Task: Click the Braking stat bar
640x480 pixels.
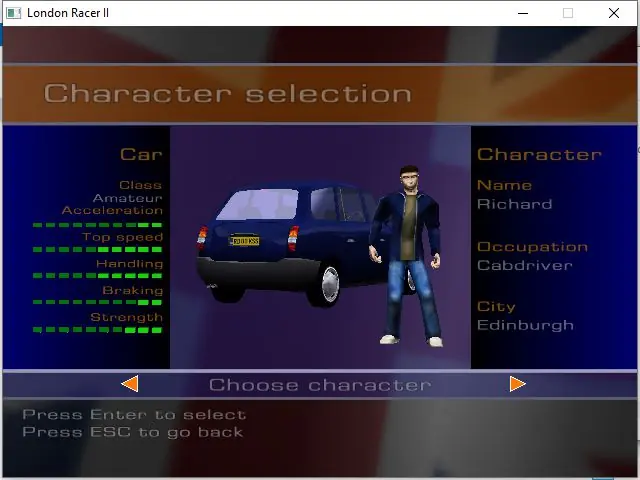Action: pos(98,302)
